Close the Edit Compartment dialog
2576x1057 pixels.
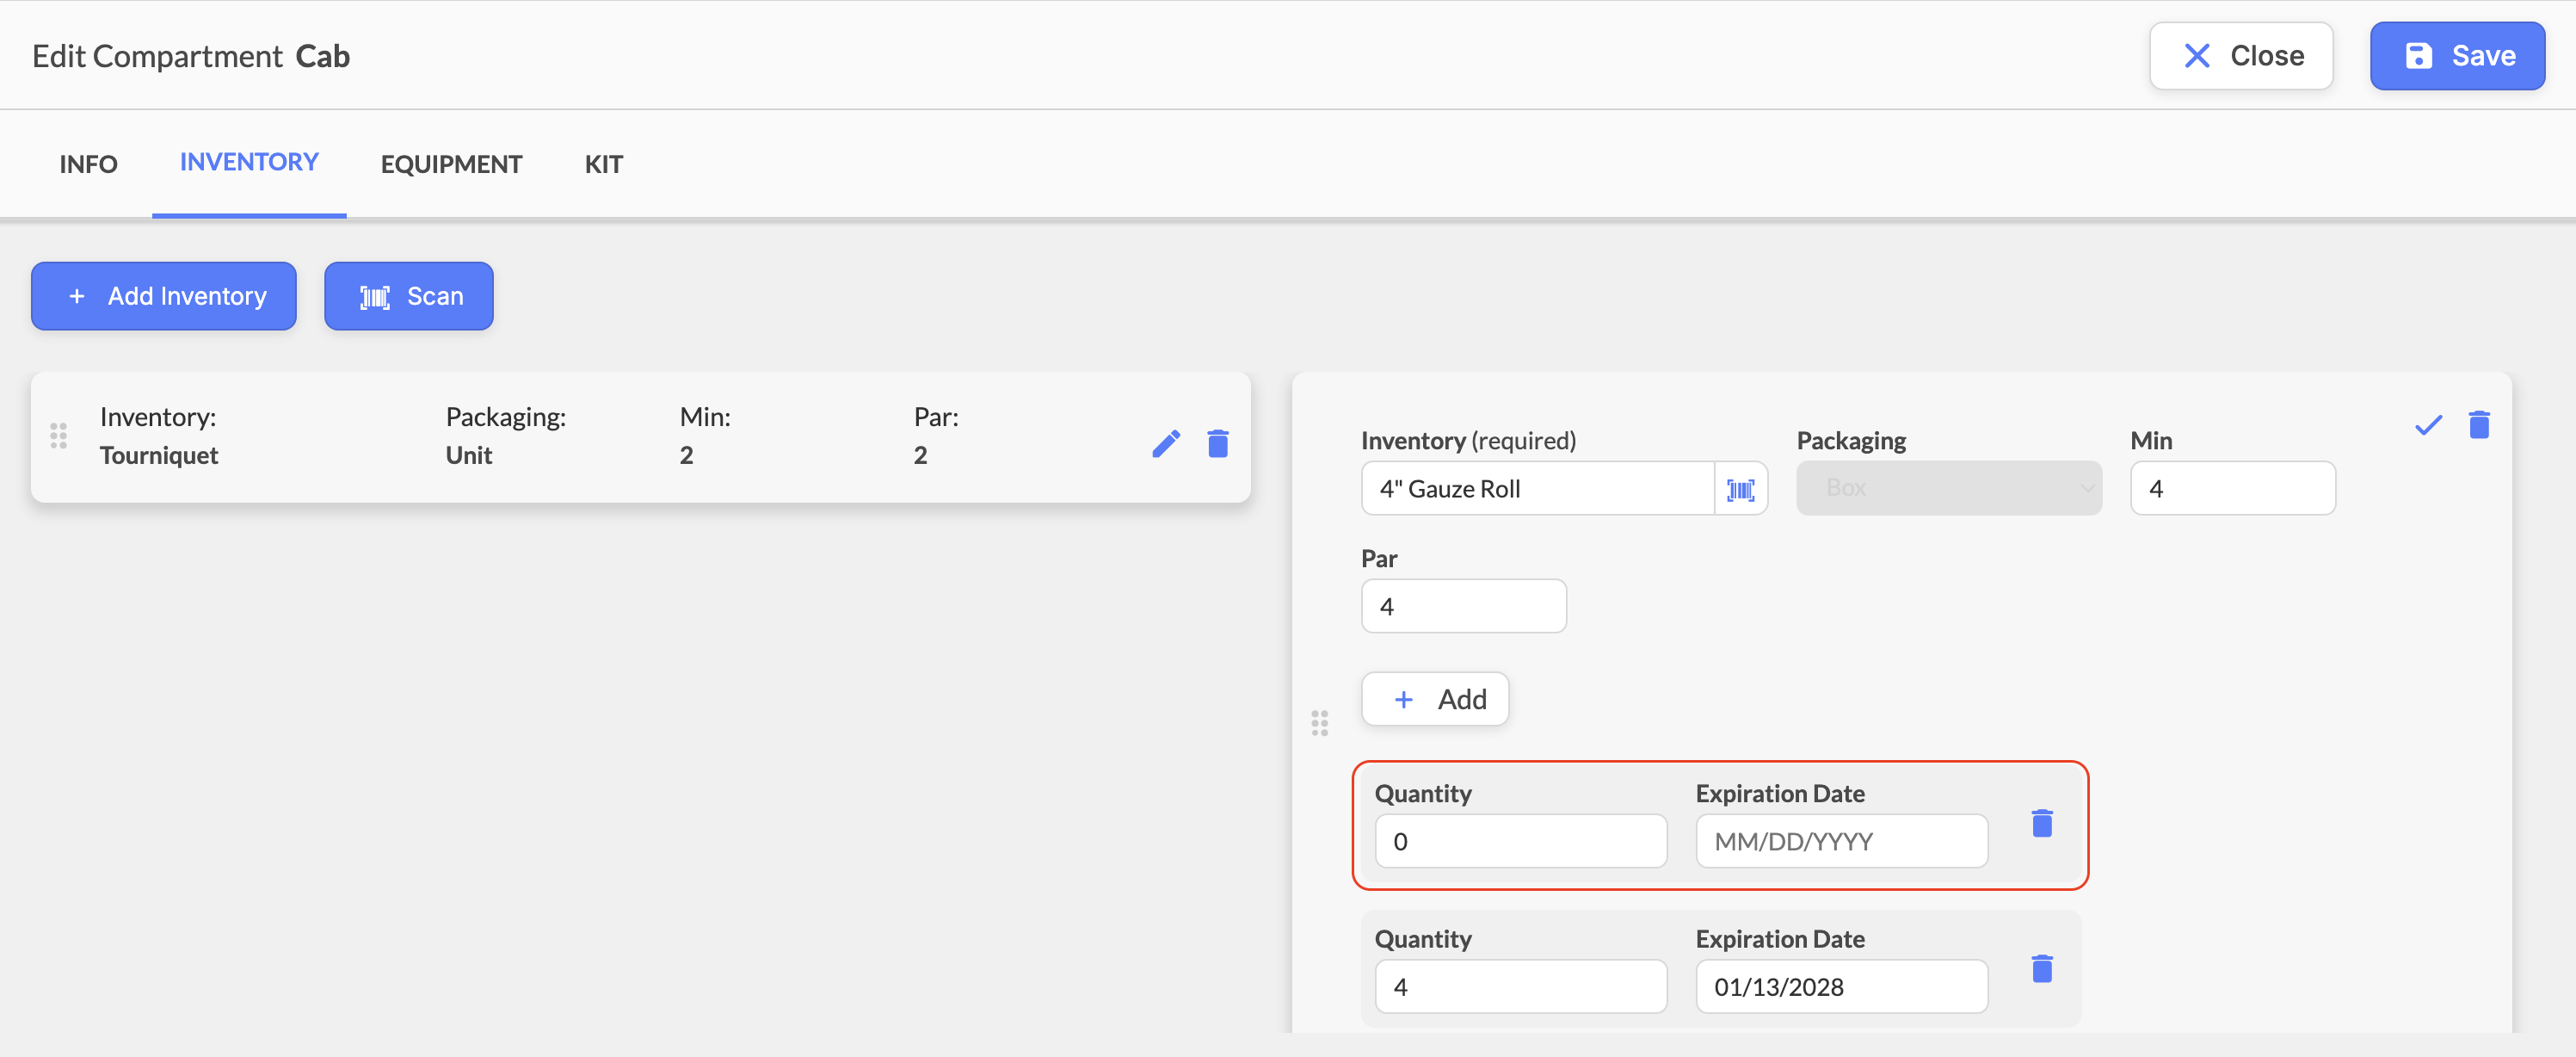[2241, 56]
